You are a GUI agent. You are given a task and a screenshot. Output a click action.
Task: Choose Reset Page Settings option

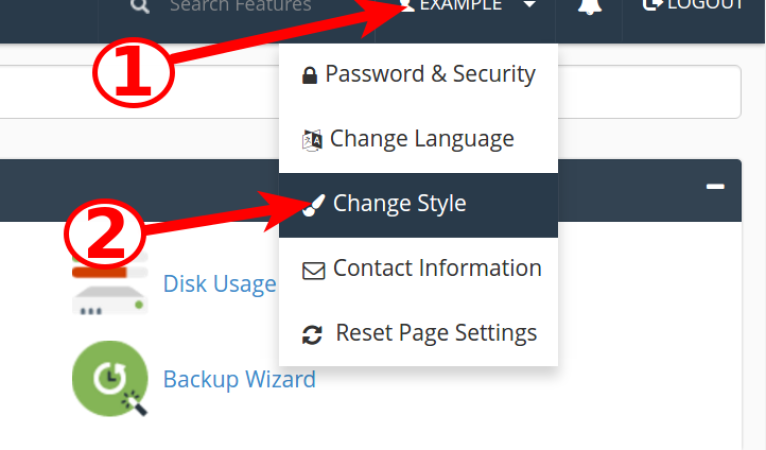418,334
